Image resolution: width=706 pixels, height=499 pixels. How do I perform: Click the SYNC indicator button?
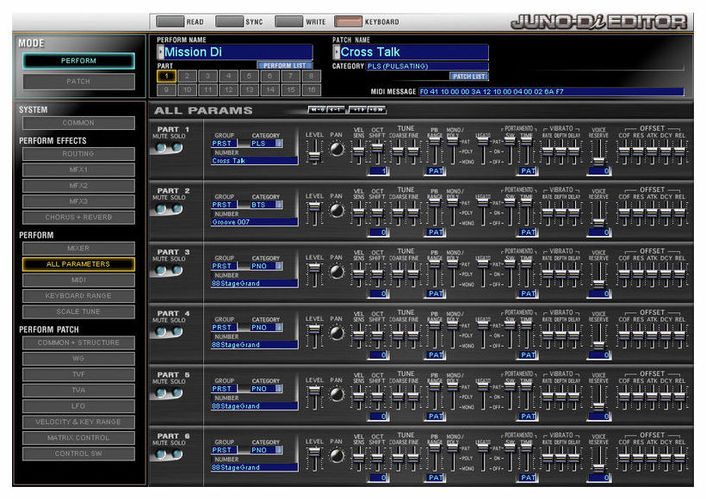pos(230,21)
